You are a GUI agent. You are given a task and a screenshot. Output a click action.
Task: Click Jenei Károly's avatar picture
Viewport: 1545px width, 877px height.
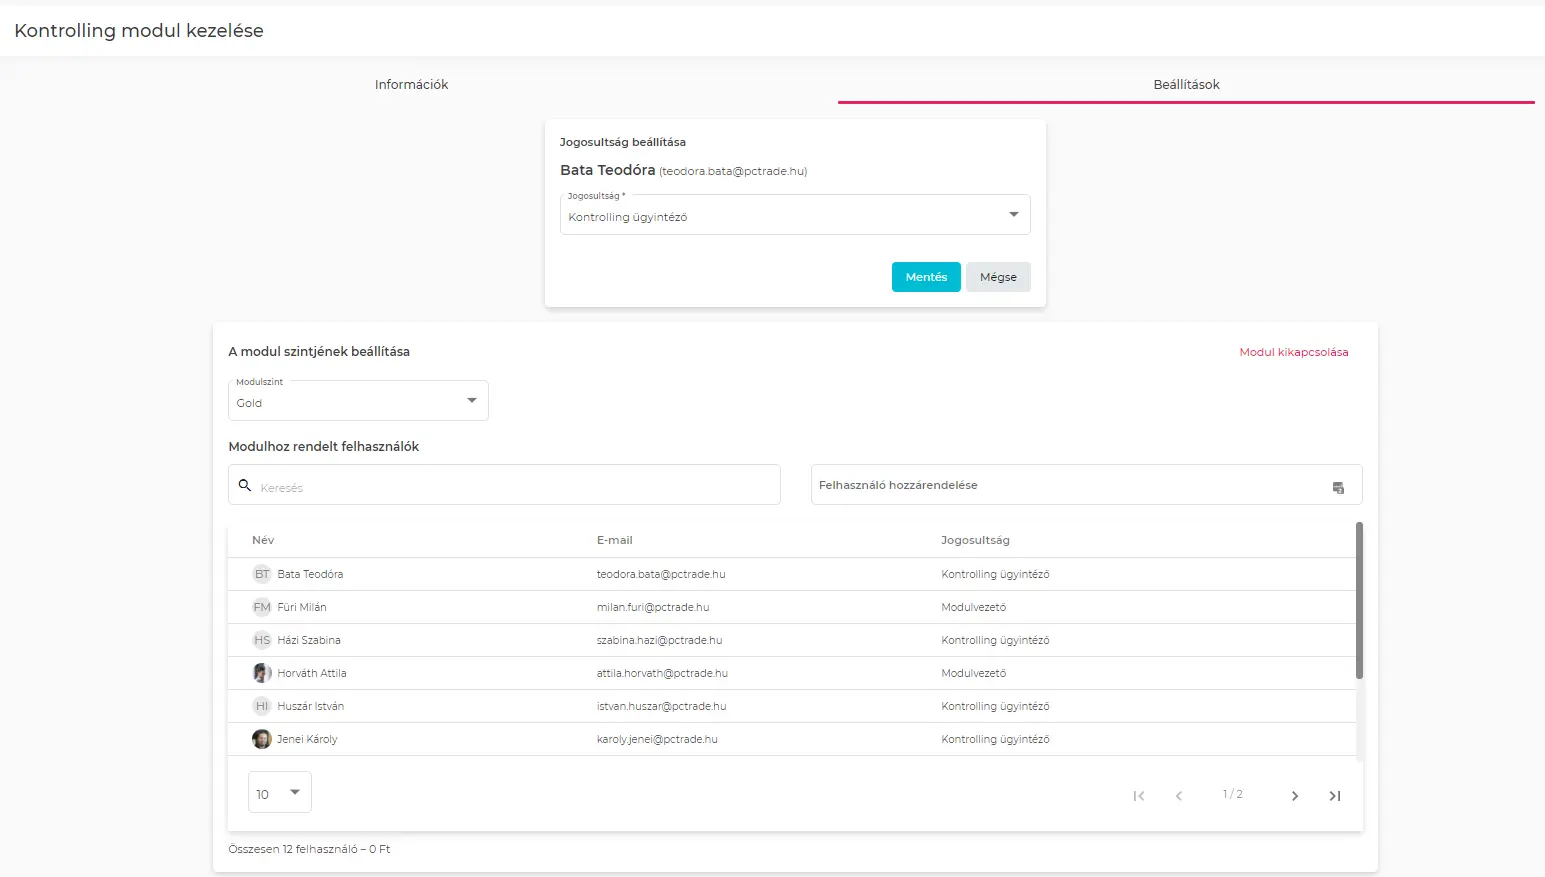coord(262,739)
